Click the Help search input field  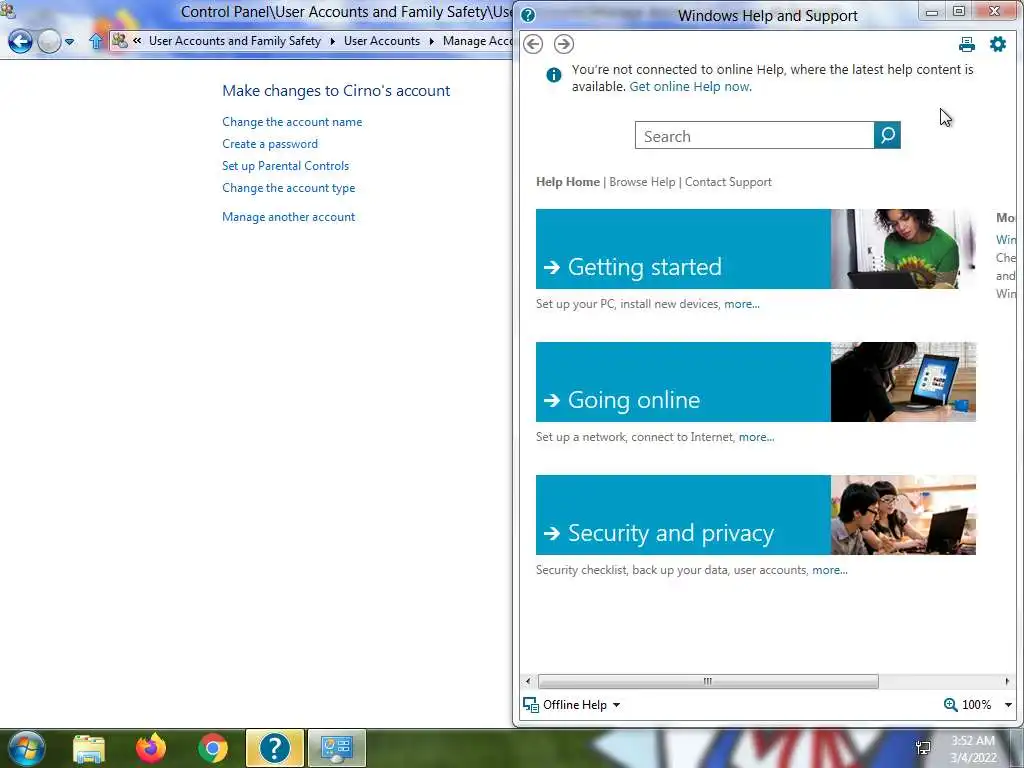click(x=754, y=135)
